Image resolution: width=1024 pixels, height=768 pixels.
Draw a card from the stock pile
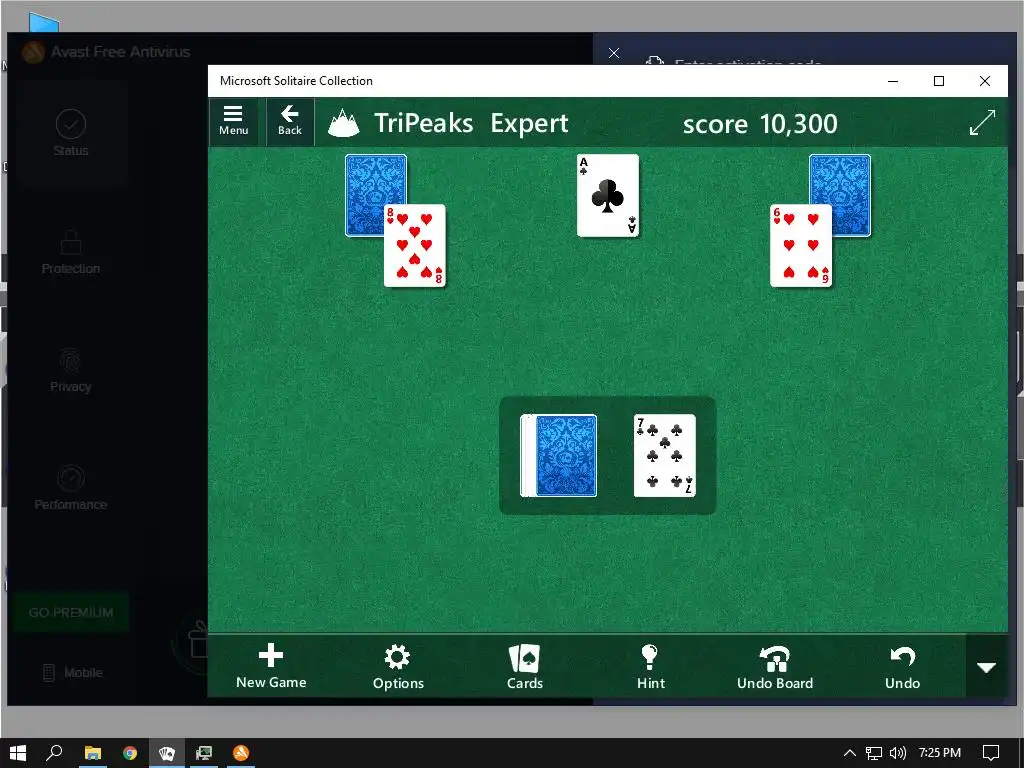point(559,456)
